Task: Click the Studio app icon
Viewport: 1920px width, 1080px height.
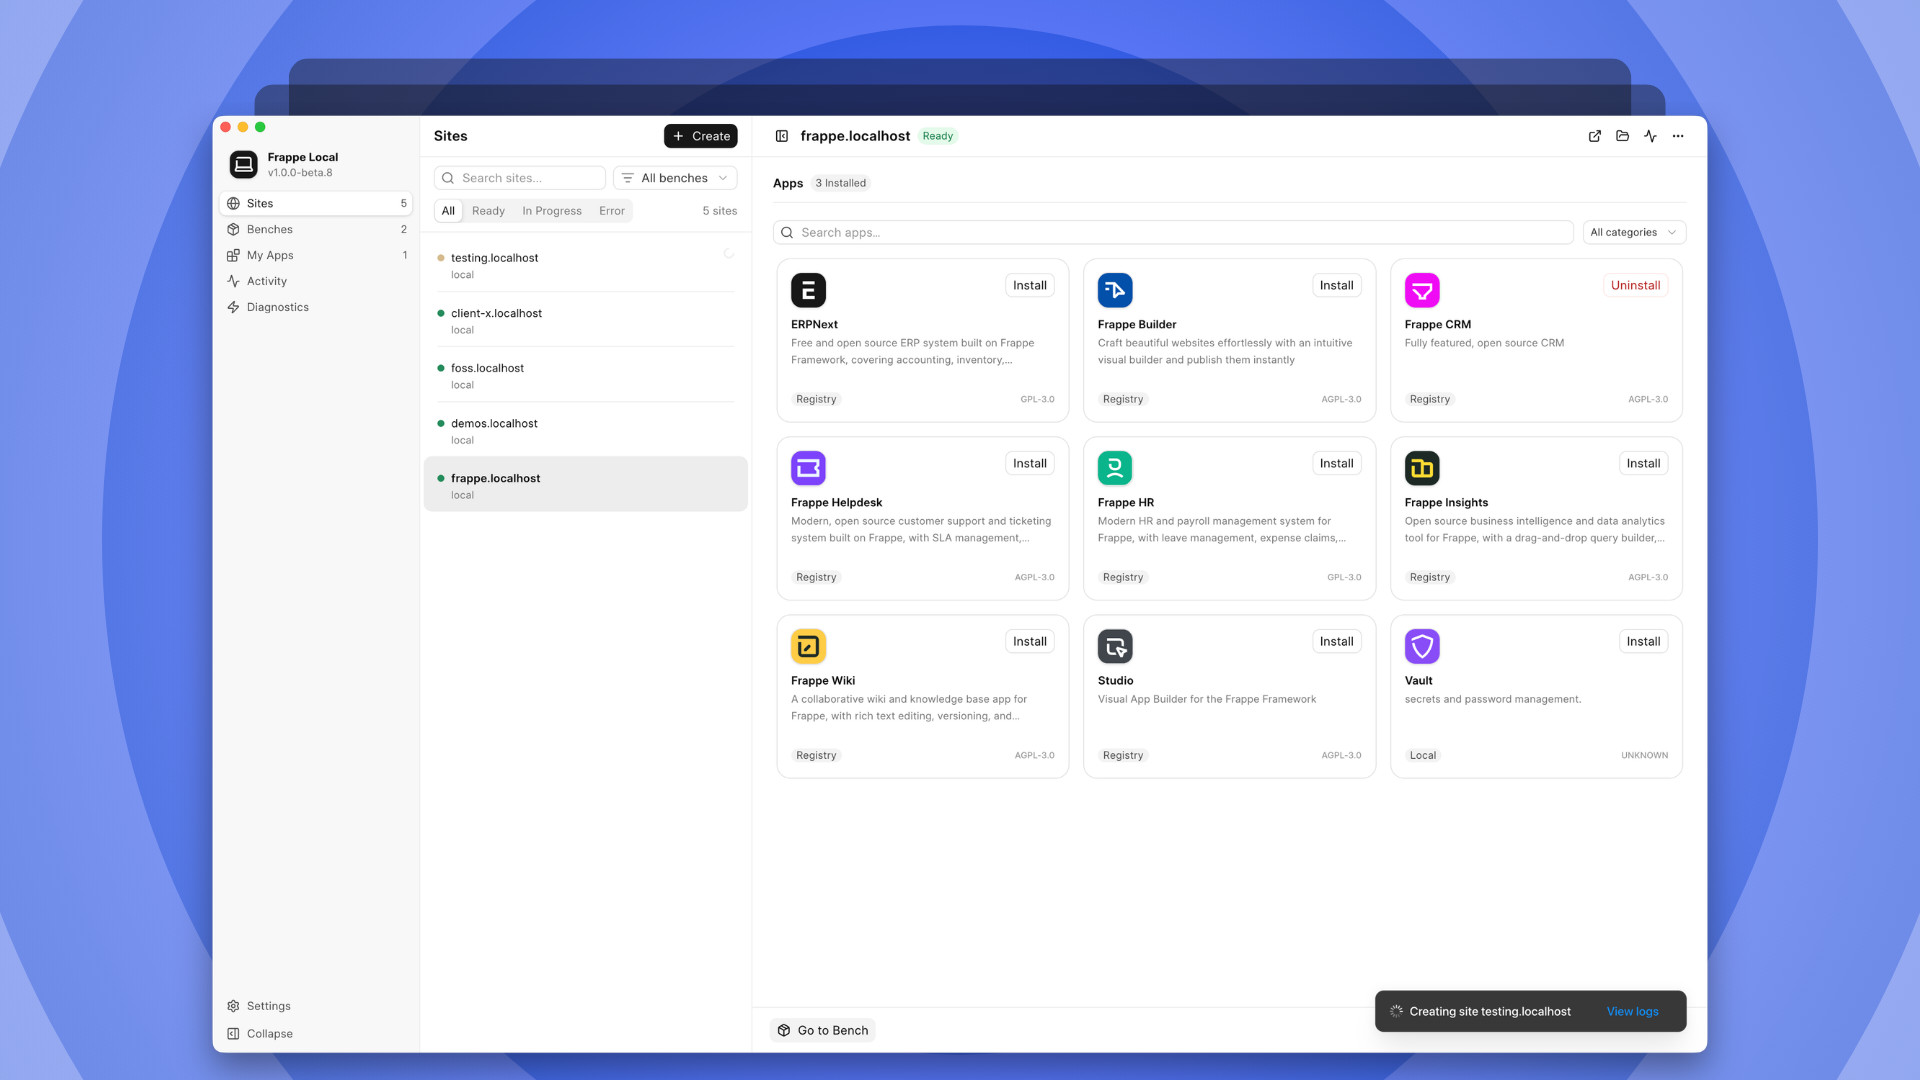Action: pyautogui.click(x=1115, y=646)
